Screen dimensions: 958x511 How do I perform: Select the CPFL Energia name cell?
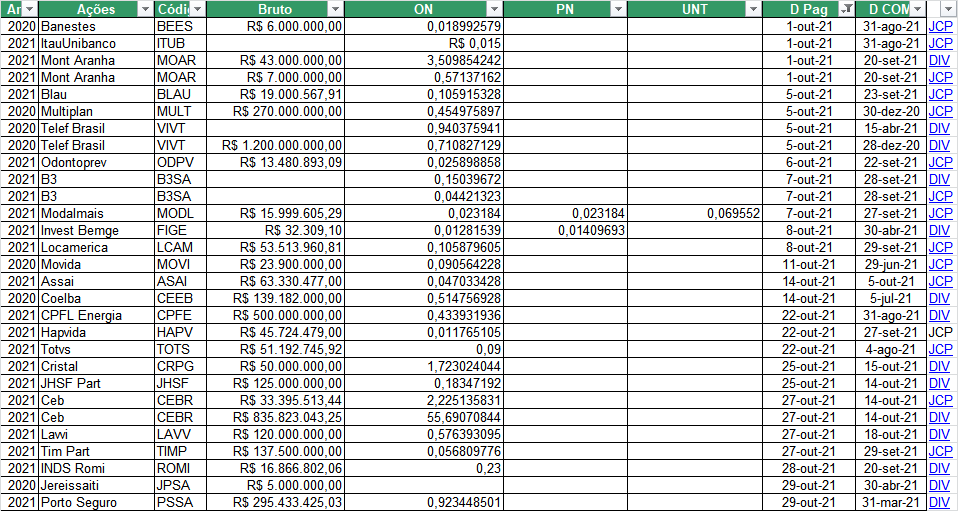pyautogui.click(x=97, y=315)
